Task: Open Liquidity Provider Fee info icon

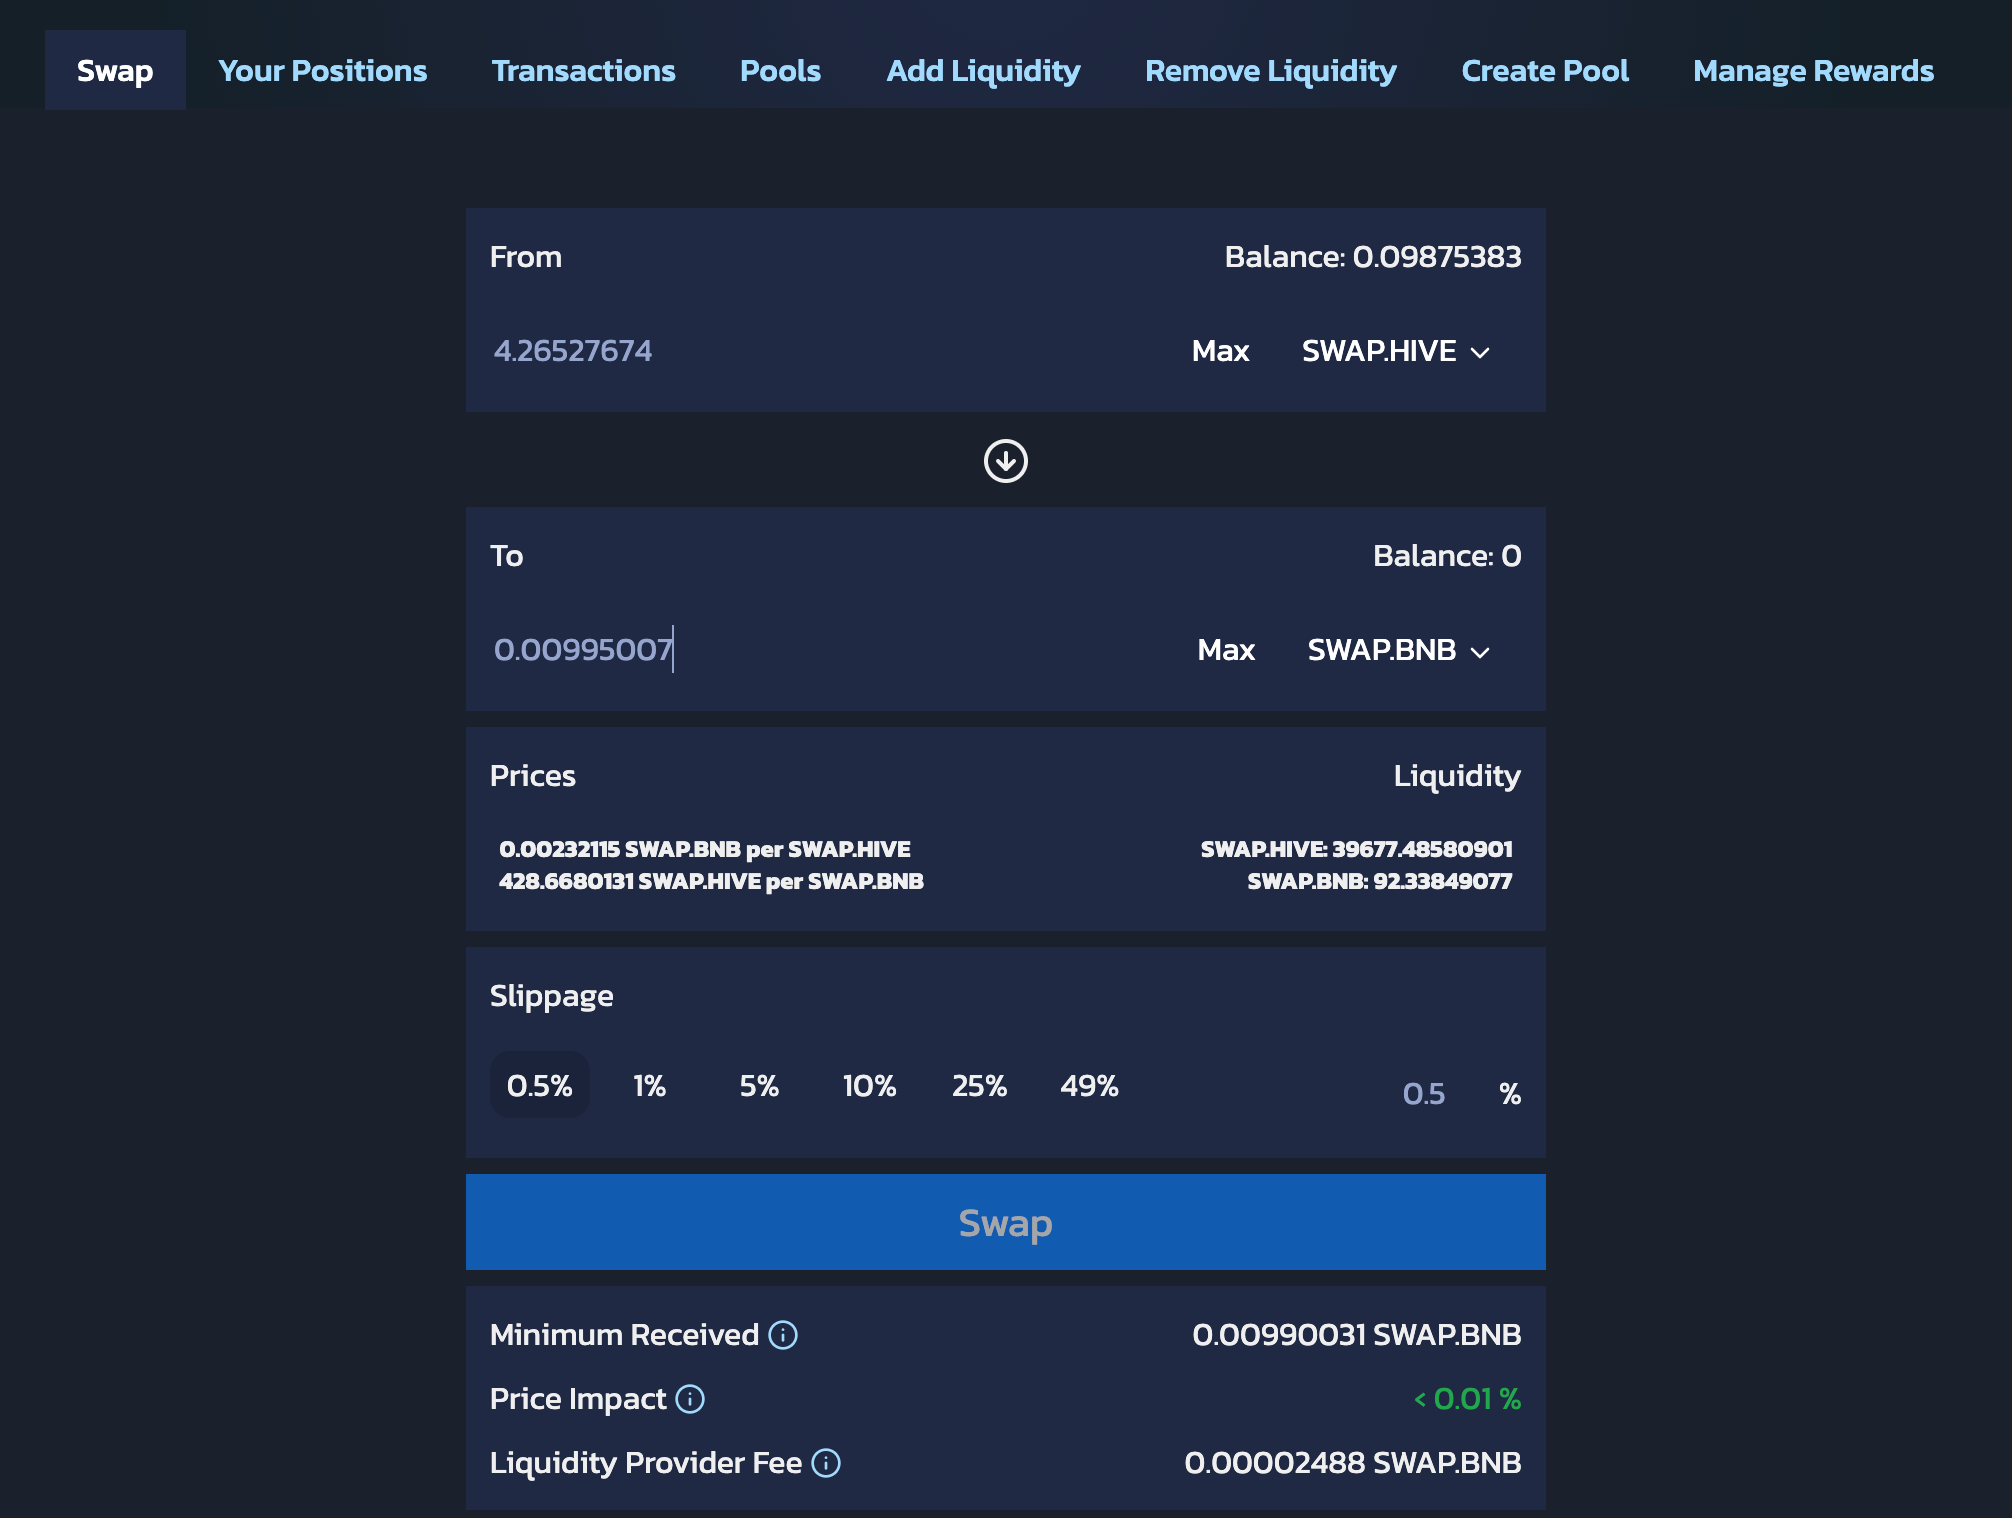Action: [826, 1463]
